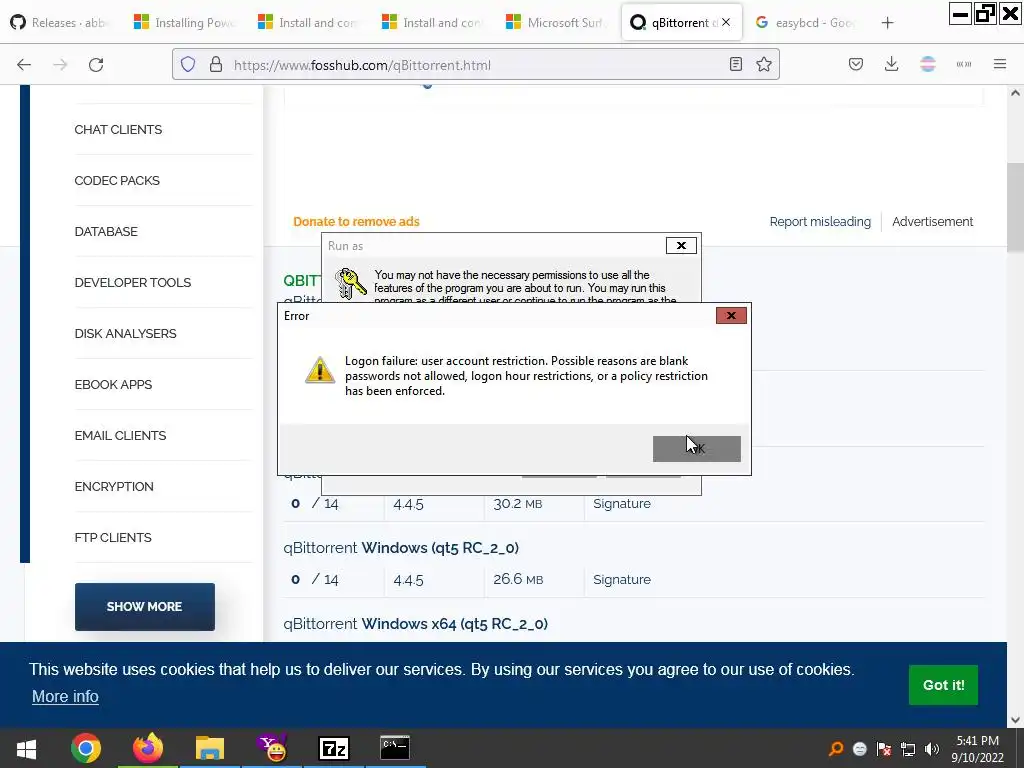The width and height of the screenshot is (1024, 768).
Task: Click Report misleading link
Action: (x=820, y=221)
